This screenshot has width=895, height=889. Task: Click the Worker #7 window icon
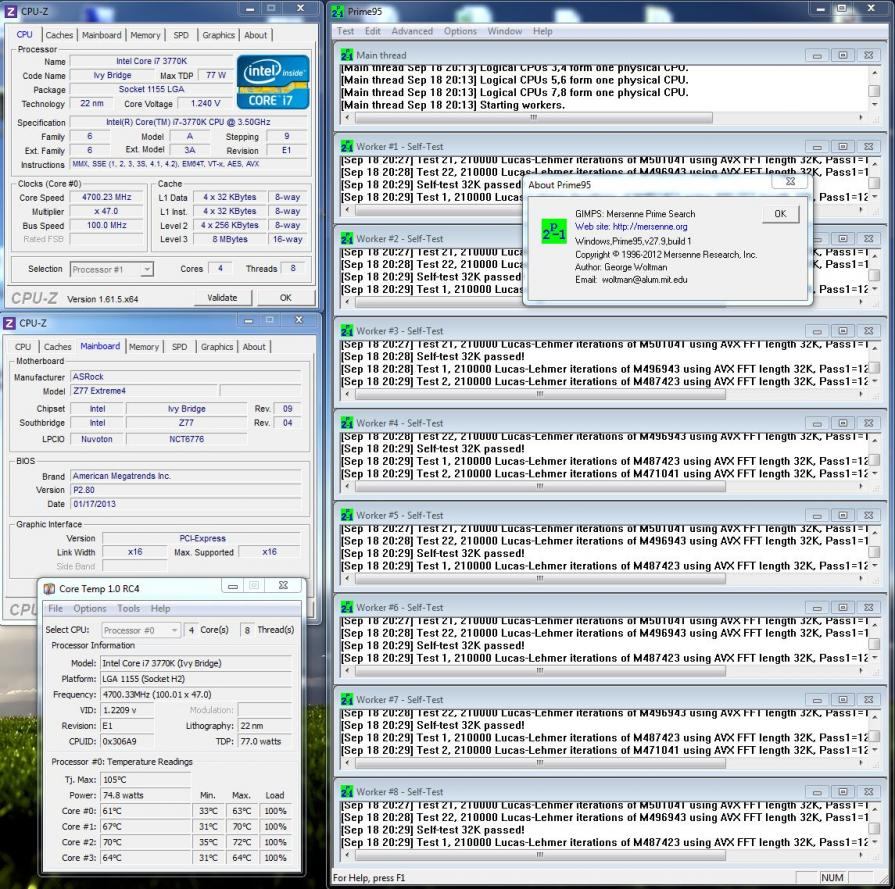point(346,699)
